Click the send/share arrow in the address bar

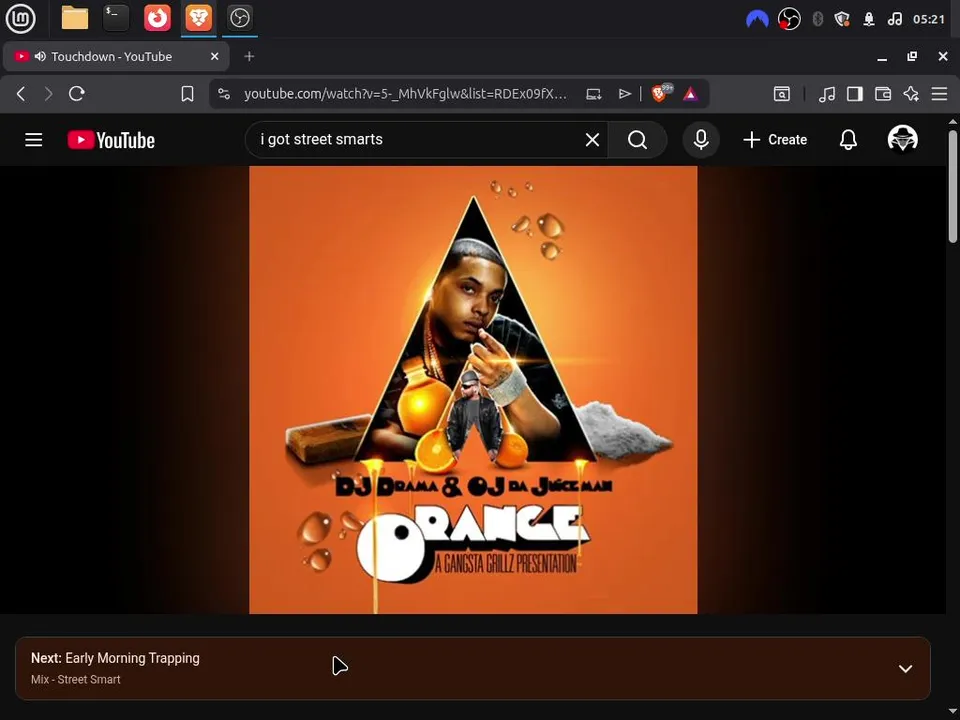click(x=624, y=94)
